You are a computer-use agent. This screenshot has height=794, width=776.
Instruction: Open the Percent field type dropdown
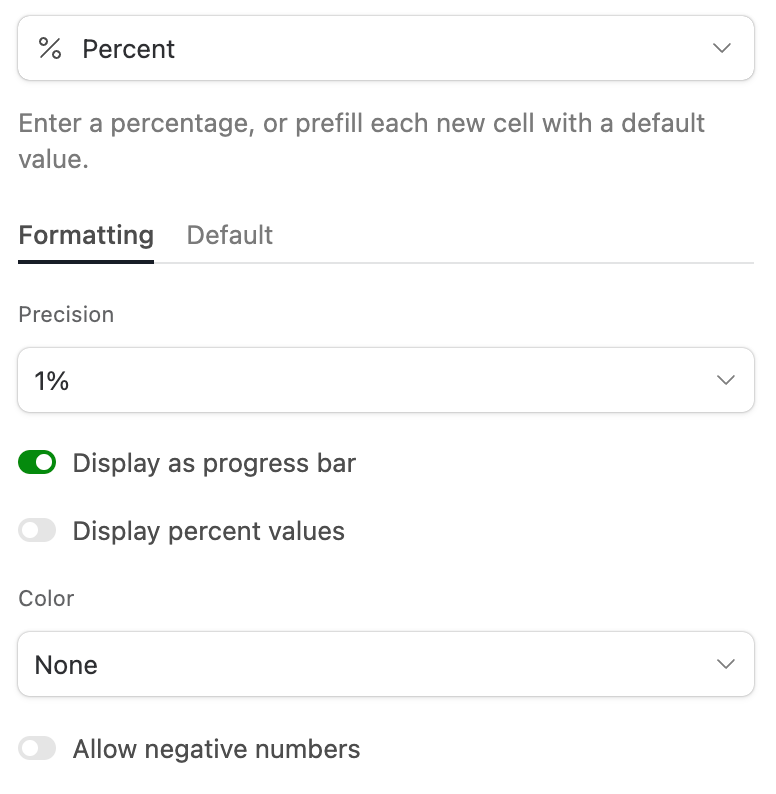click(386, 49)
